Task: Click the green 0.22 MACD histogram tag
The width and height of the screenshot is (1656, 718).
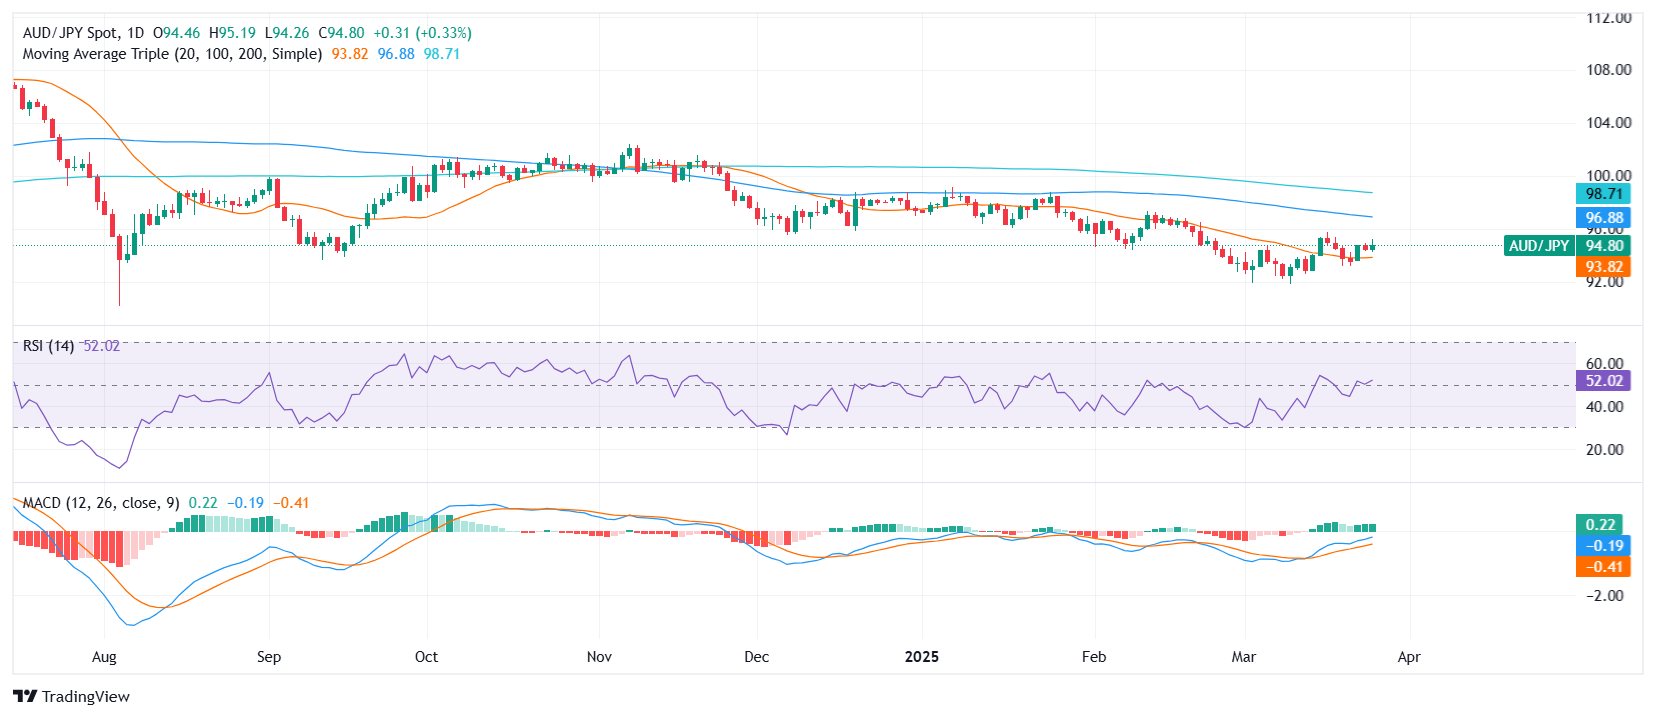Action: (1601, 525)
